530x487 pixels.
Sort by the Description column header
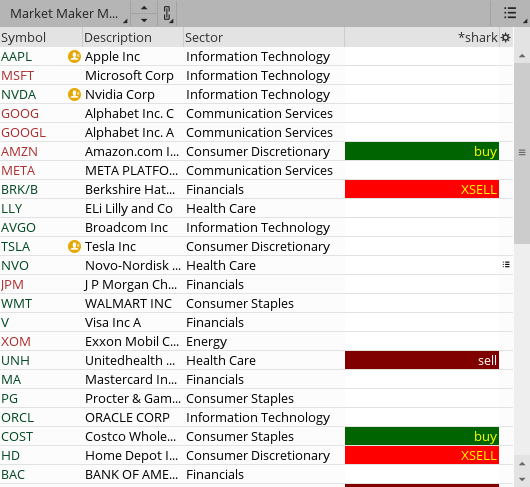pyautogui.click(x=133, y=38)
